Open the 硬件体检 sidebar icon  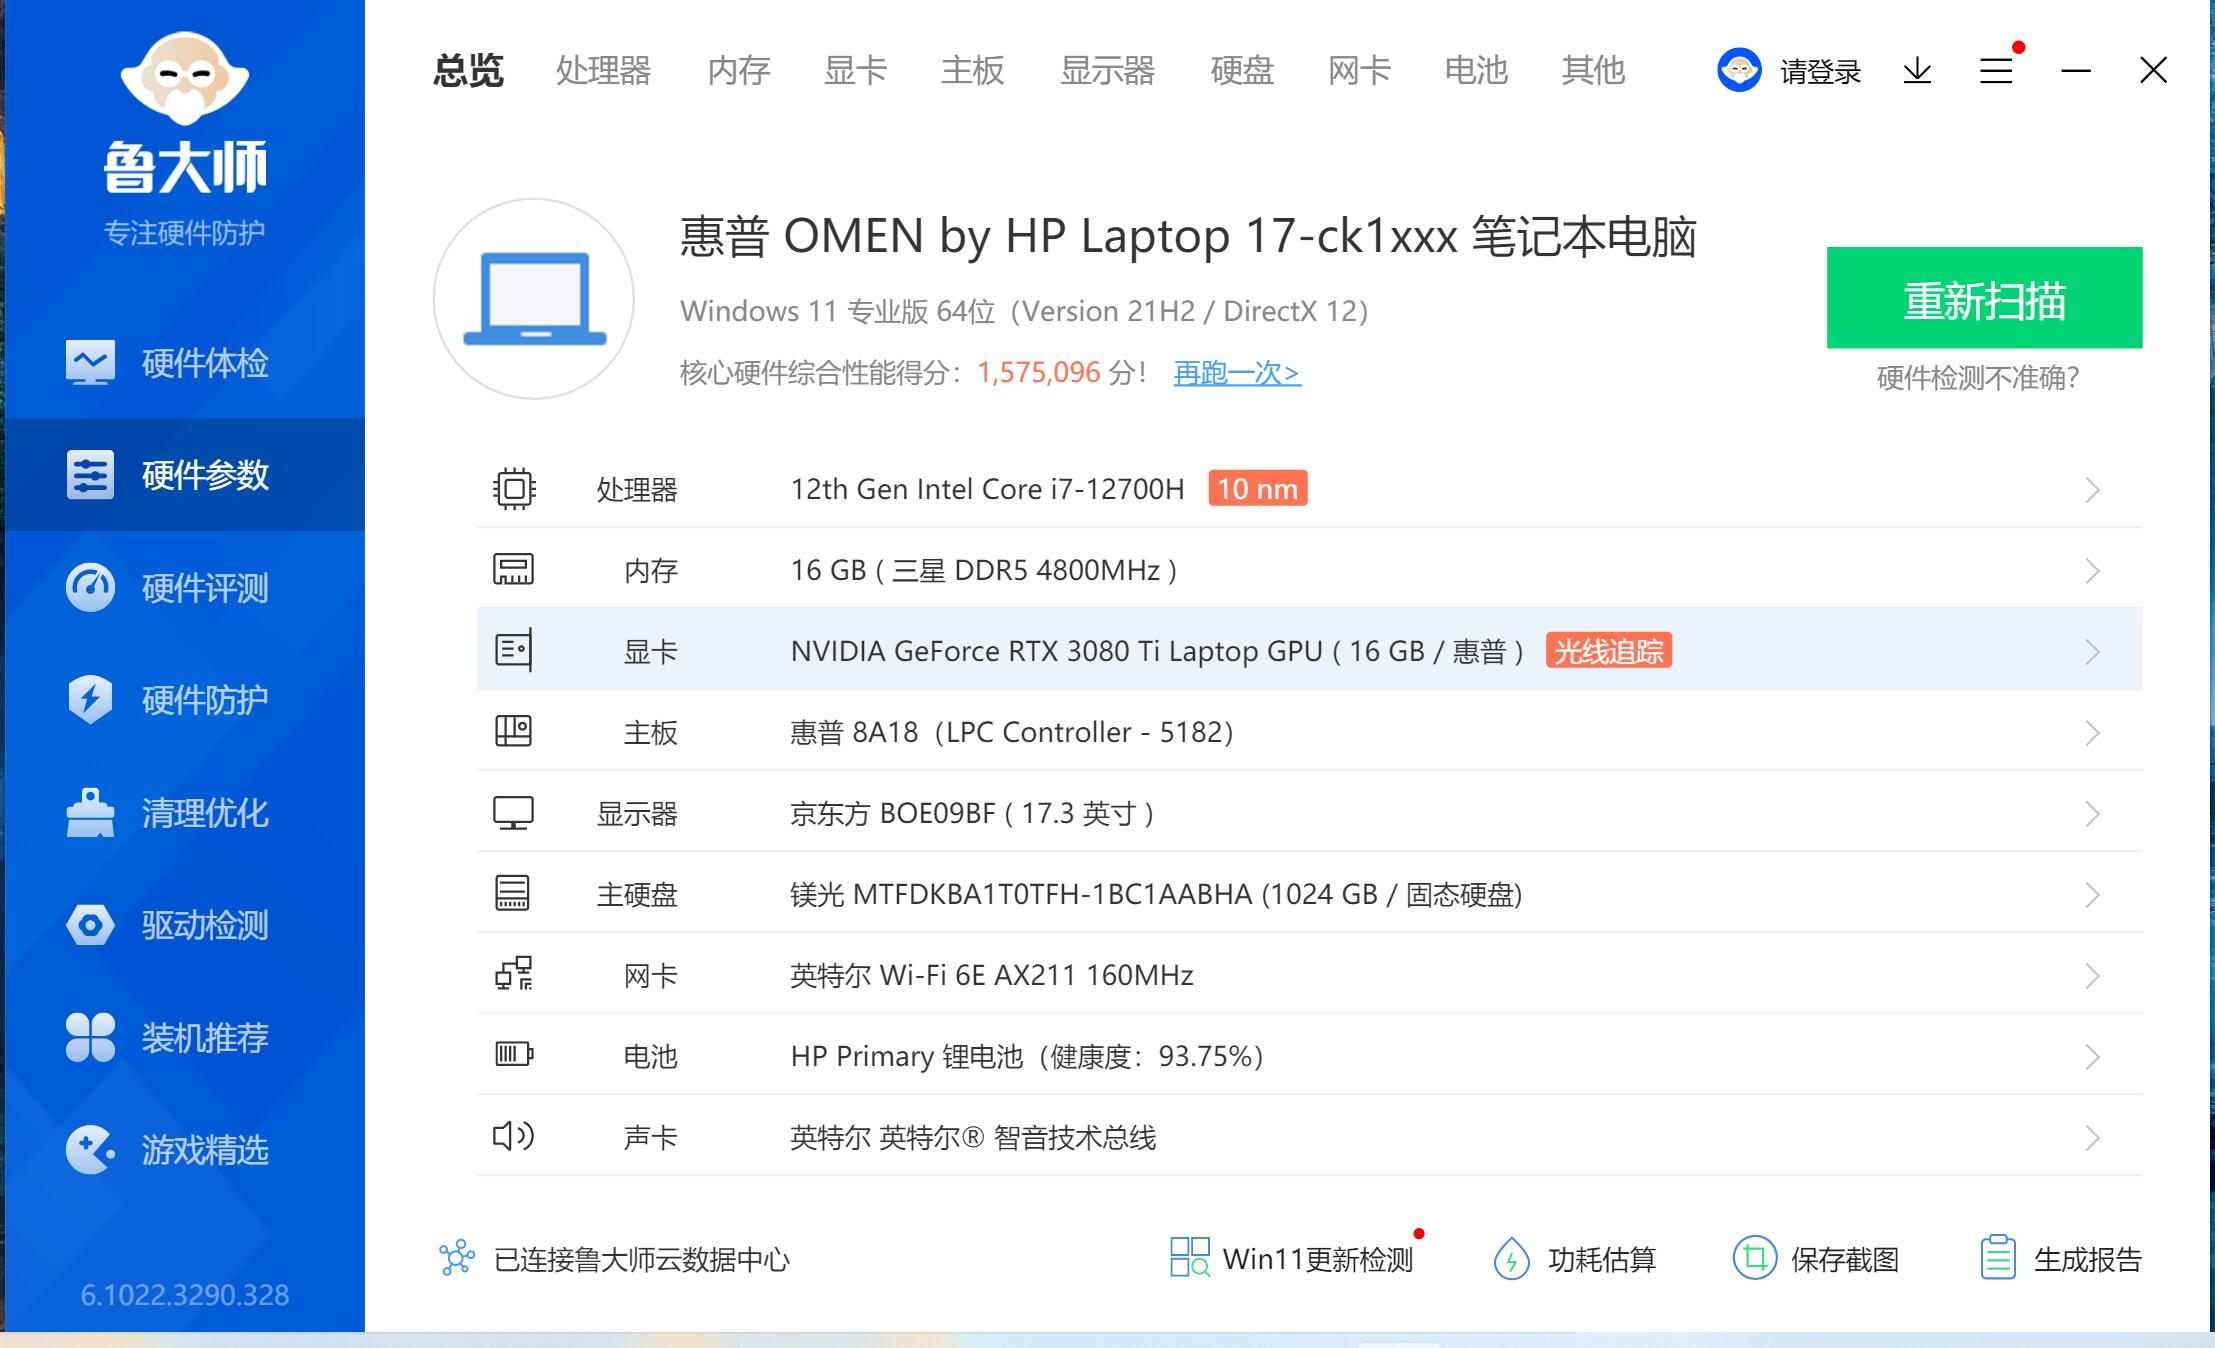90,363
